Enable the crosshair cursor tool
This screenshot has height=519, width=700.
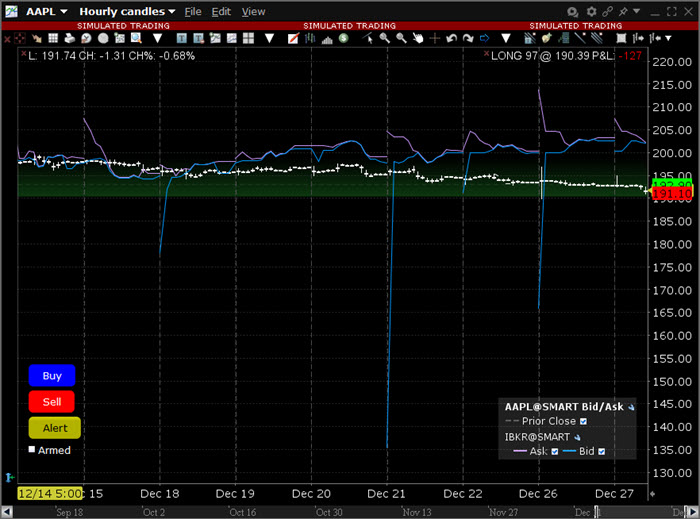pos(435,38)
